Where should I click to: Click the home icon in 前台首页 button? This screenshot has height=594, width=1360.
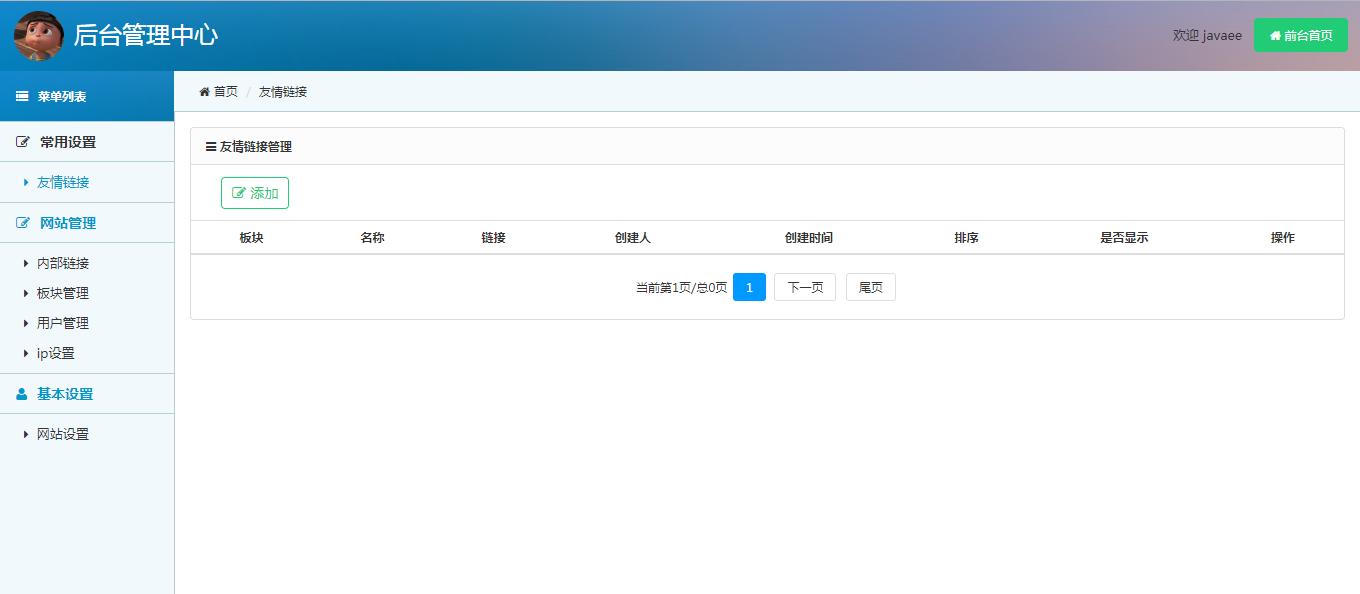pyautogui.click(x=1275, y=35)
